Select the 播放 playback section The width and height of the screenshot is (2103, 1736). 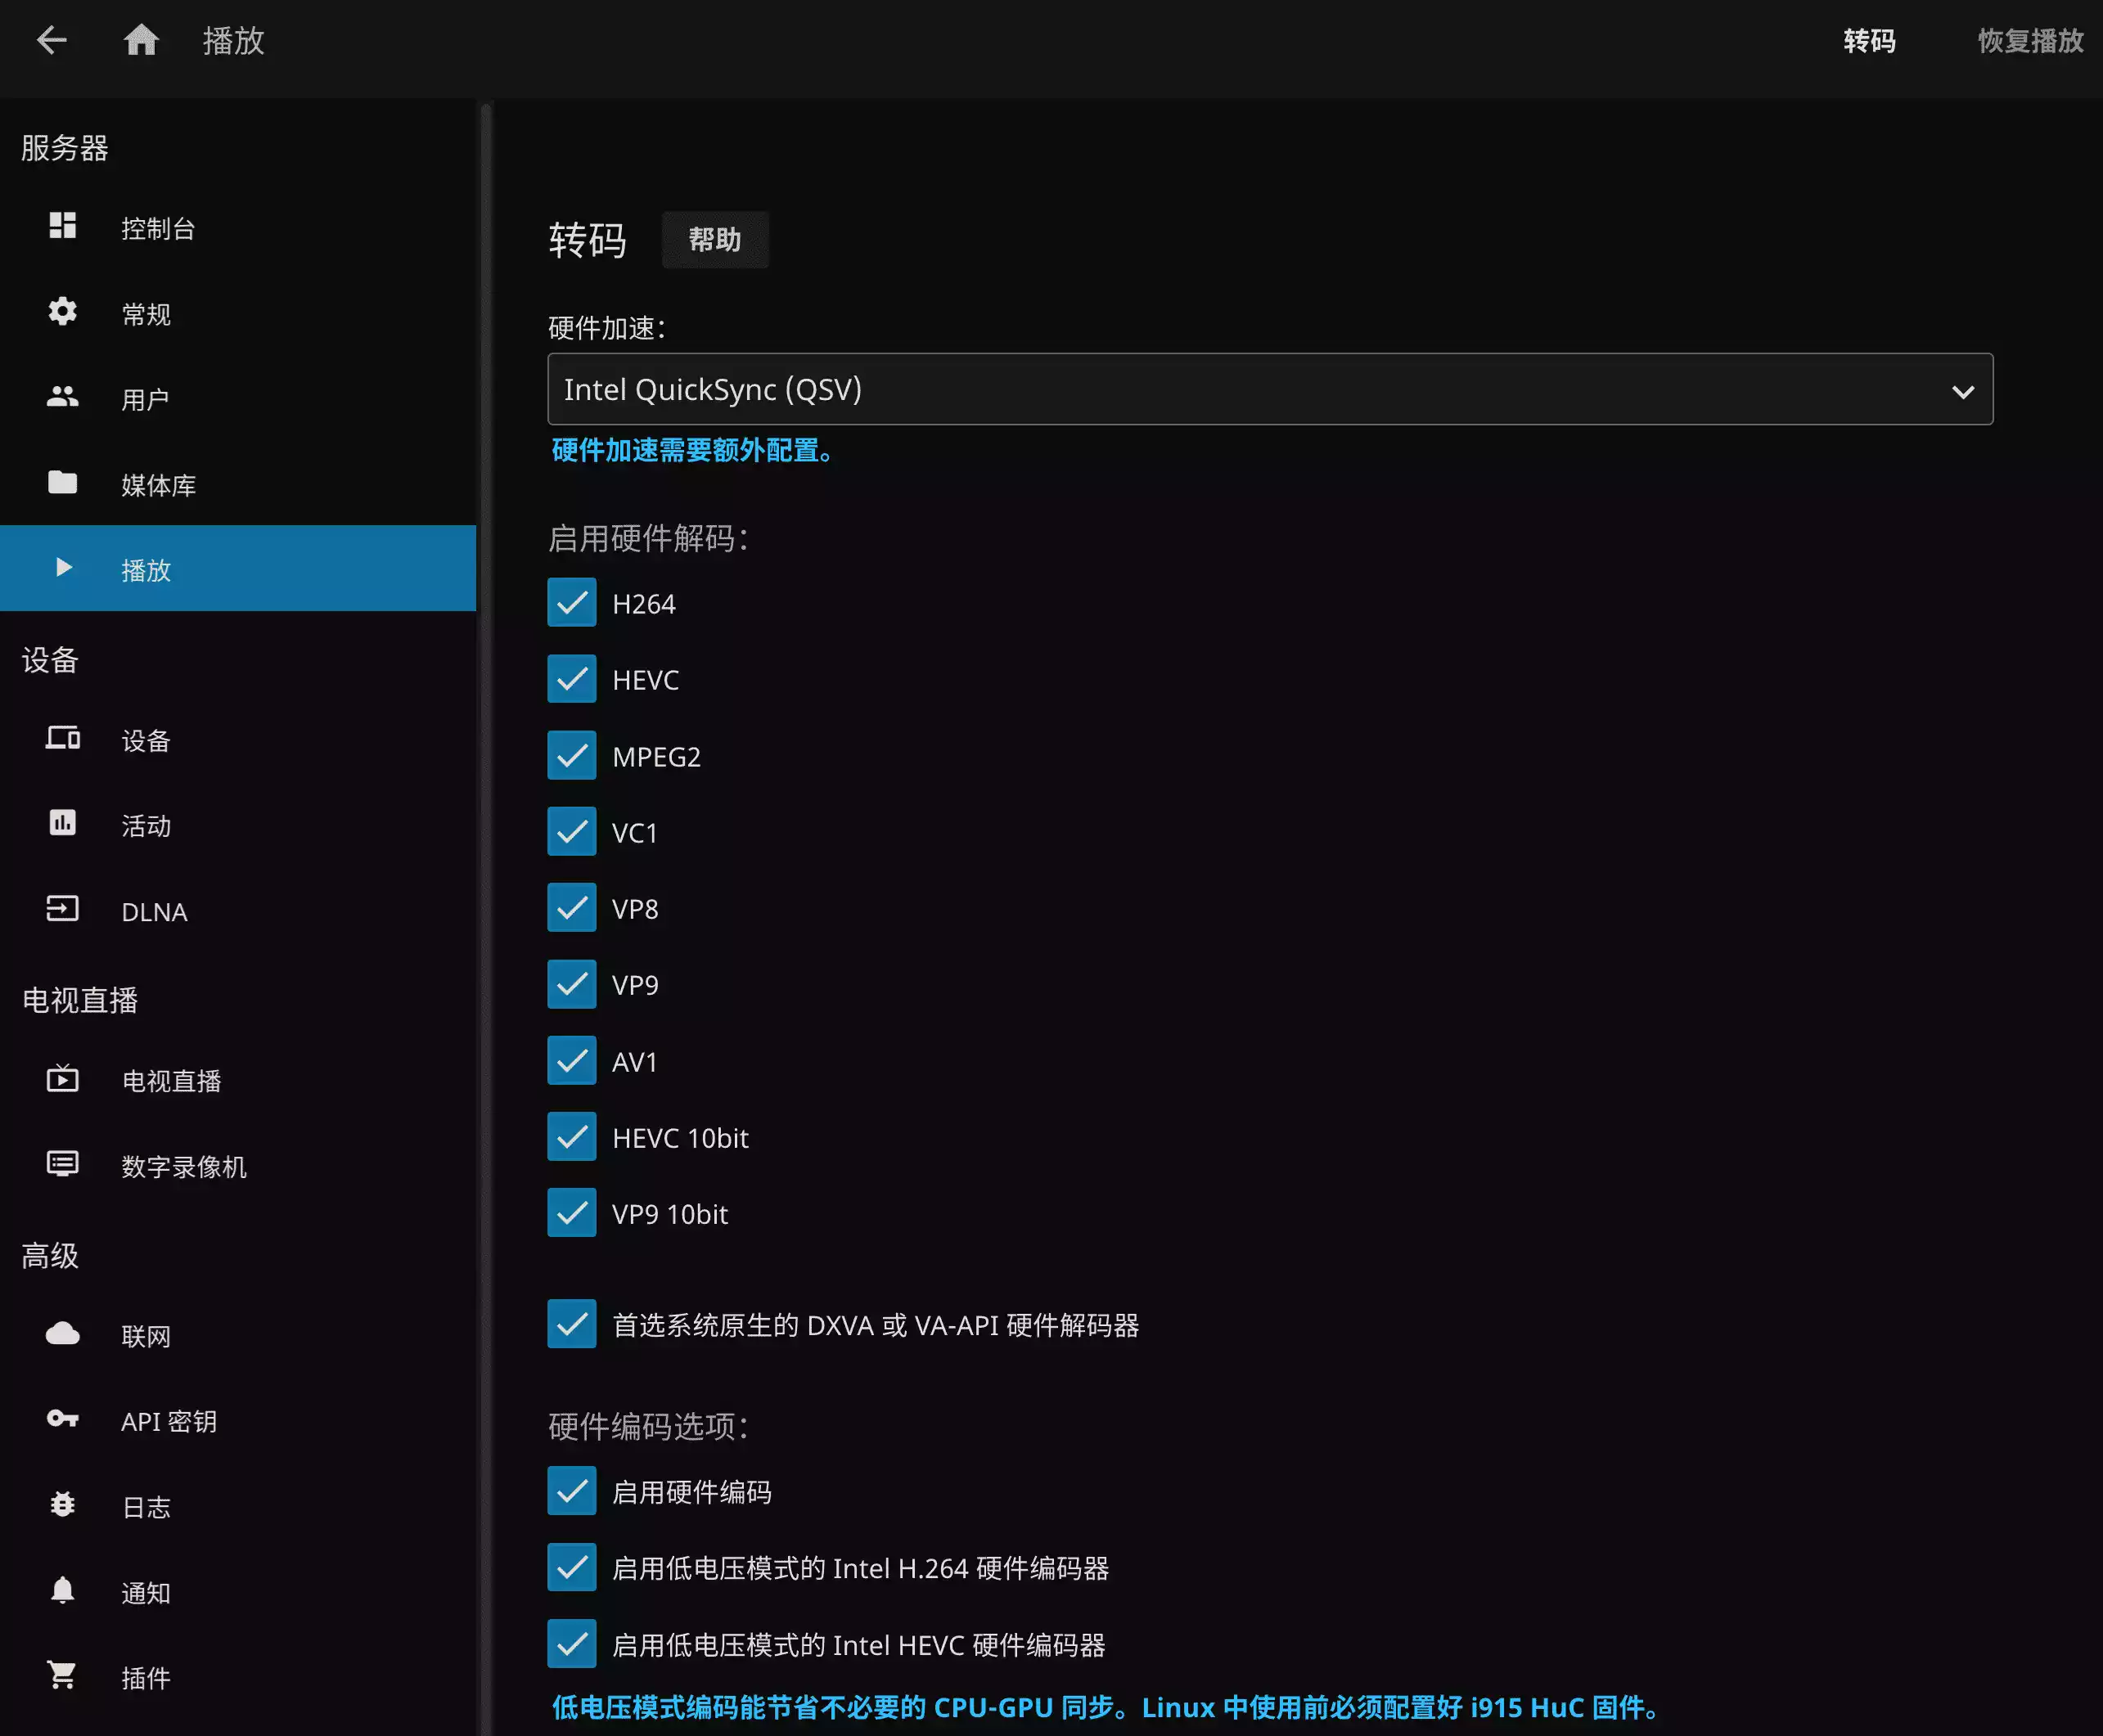click(147, 570)
